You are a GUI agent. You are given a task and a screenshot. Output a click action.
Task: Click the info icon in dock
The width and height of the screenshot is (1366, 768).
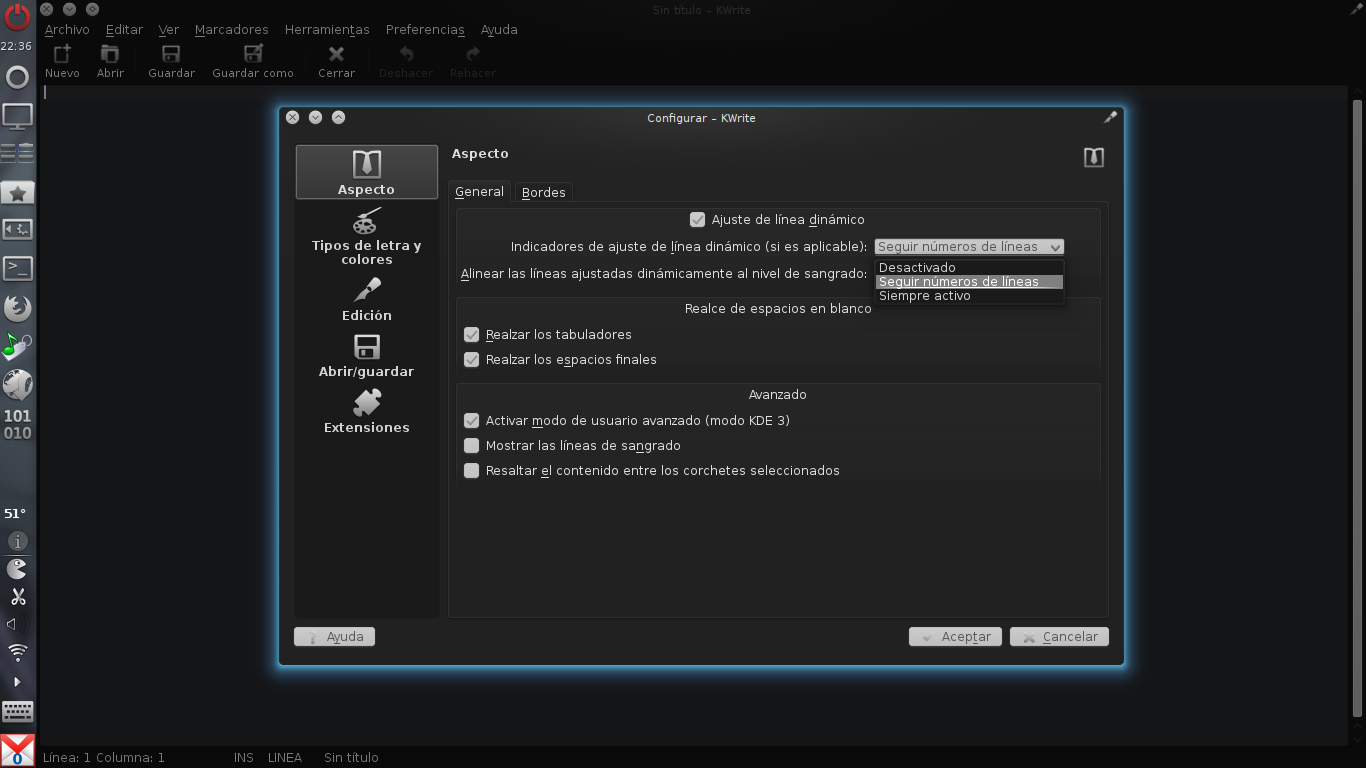[x=17, y=541]
